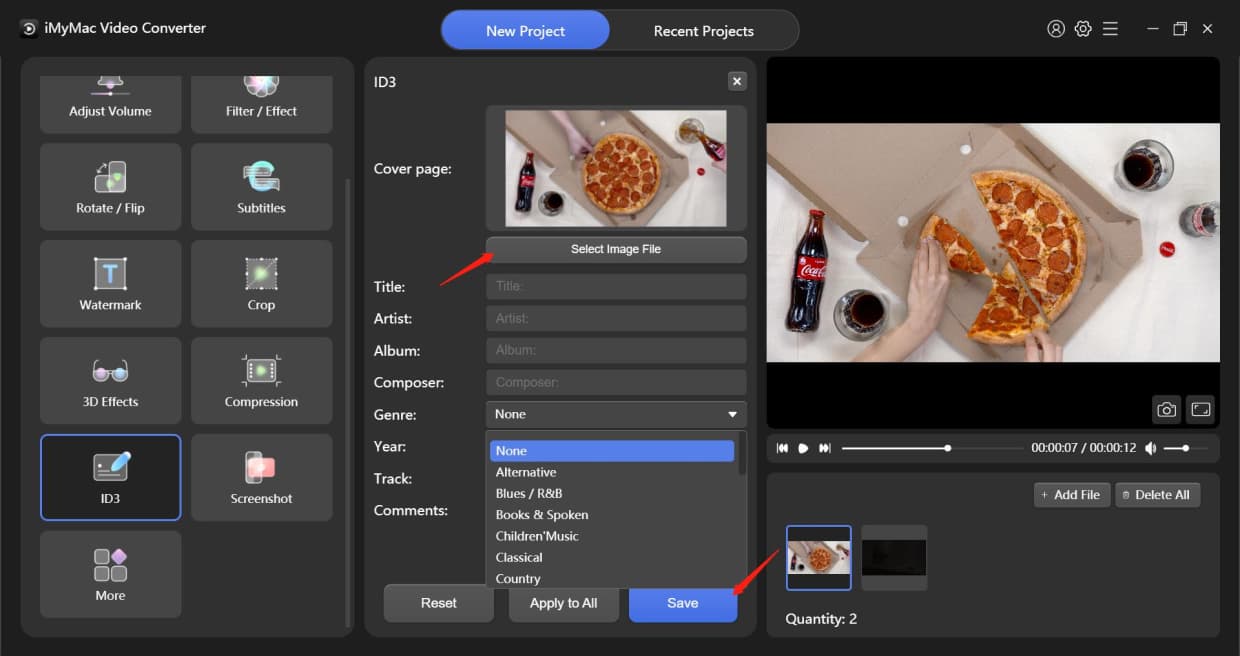Screen dimensions: 1240x656
Task: Choose Alternative genre option
Action: point(612,472)
